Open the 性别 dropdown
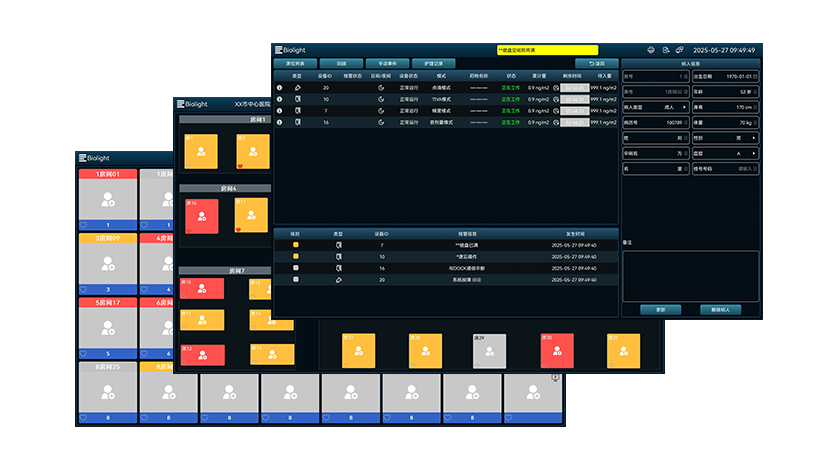 754,138
